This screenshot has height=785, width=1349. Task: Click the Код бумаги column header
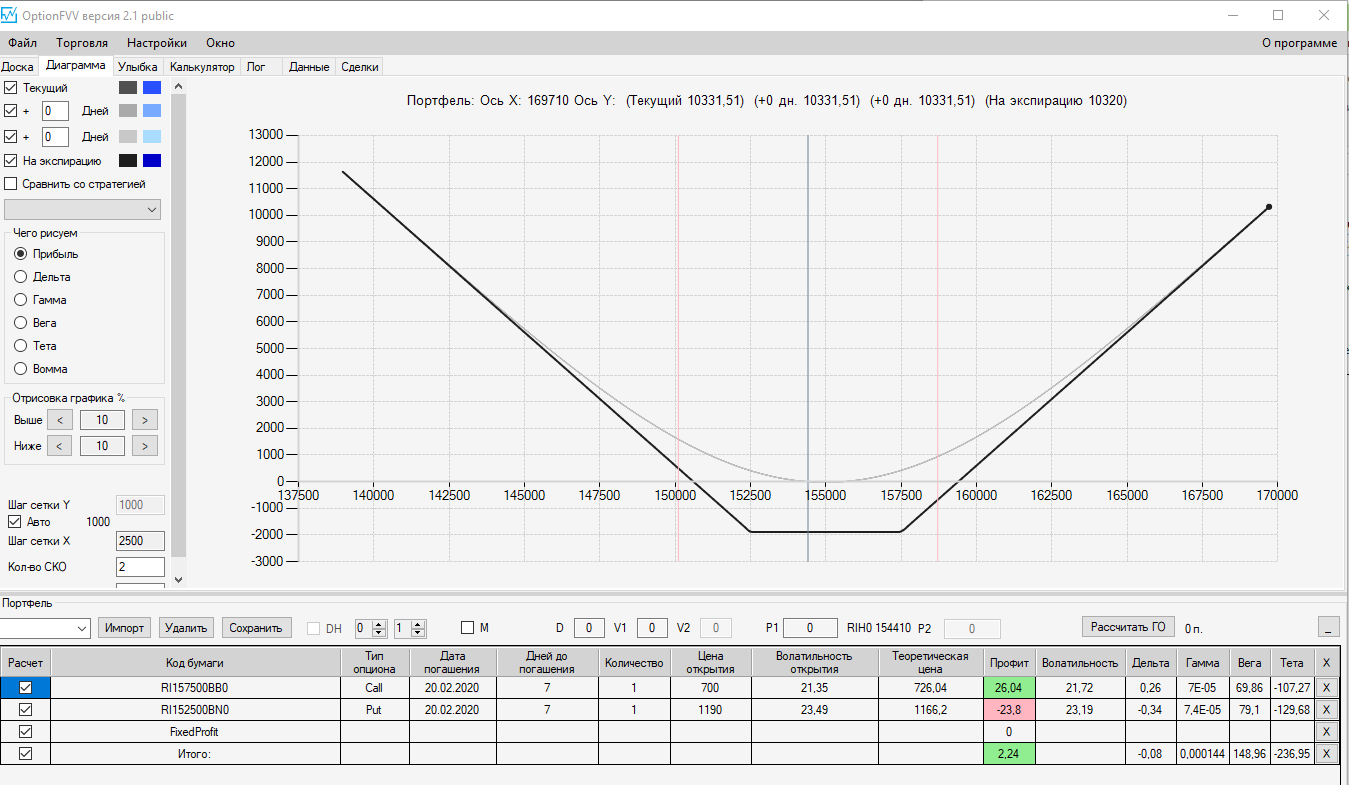point(196,662)
